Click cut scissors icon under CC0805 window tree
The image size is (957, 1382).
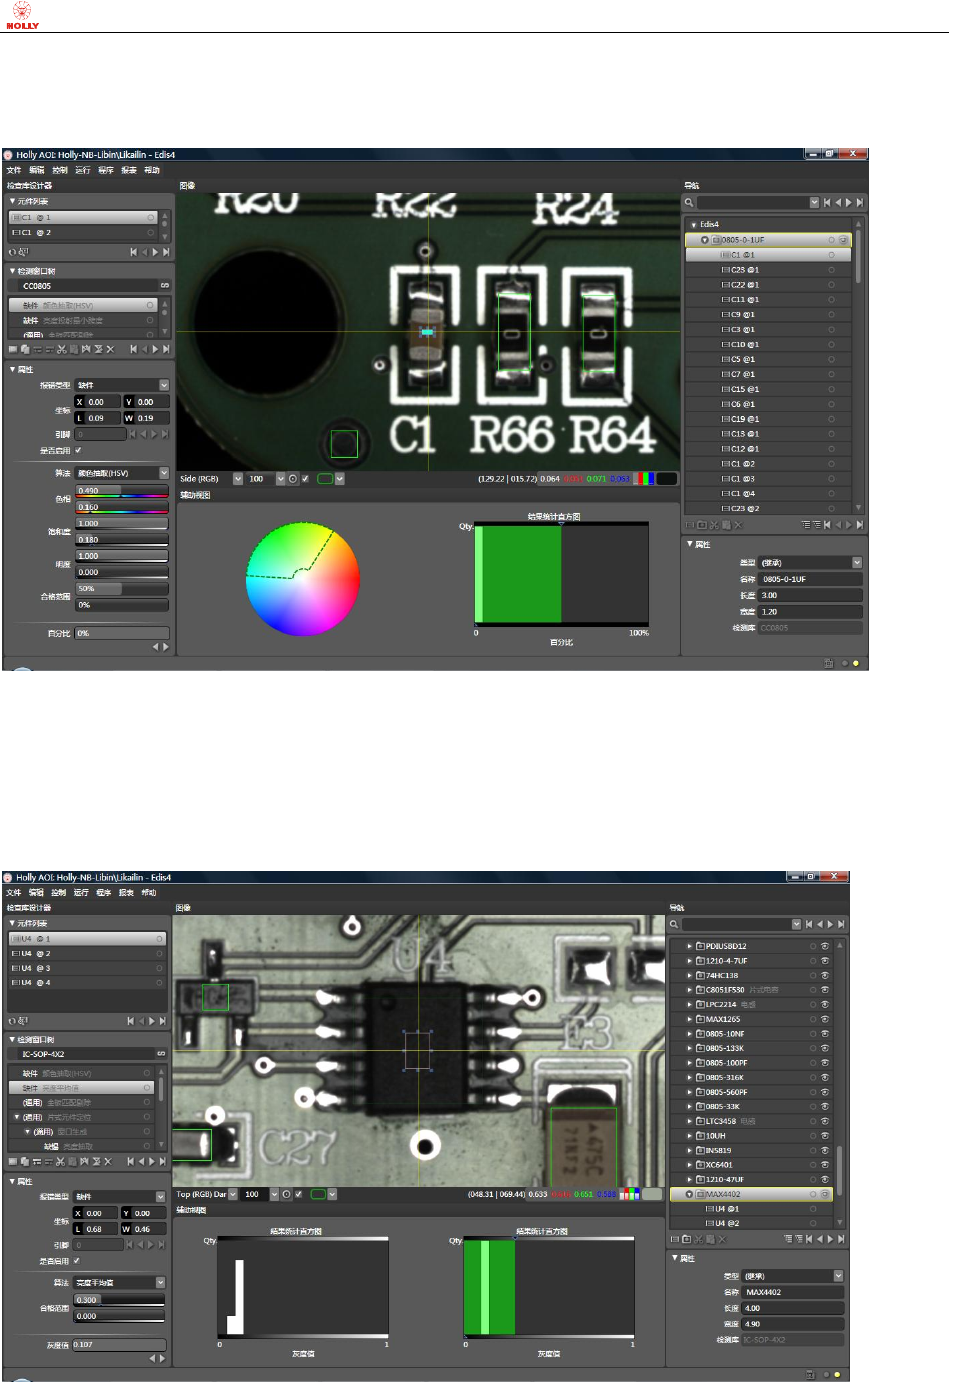pos(61,349)
